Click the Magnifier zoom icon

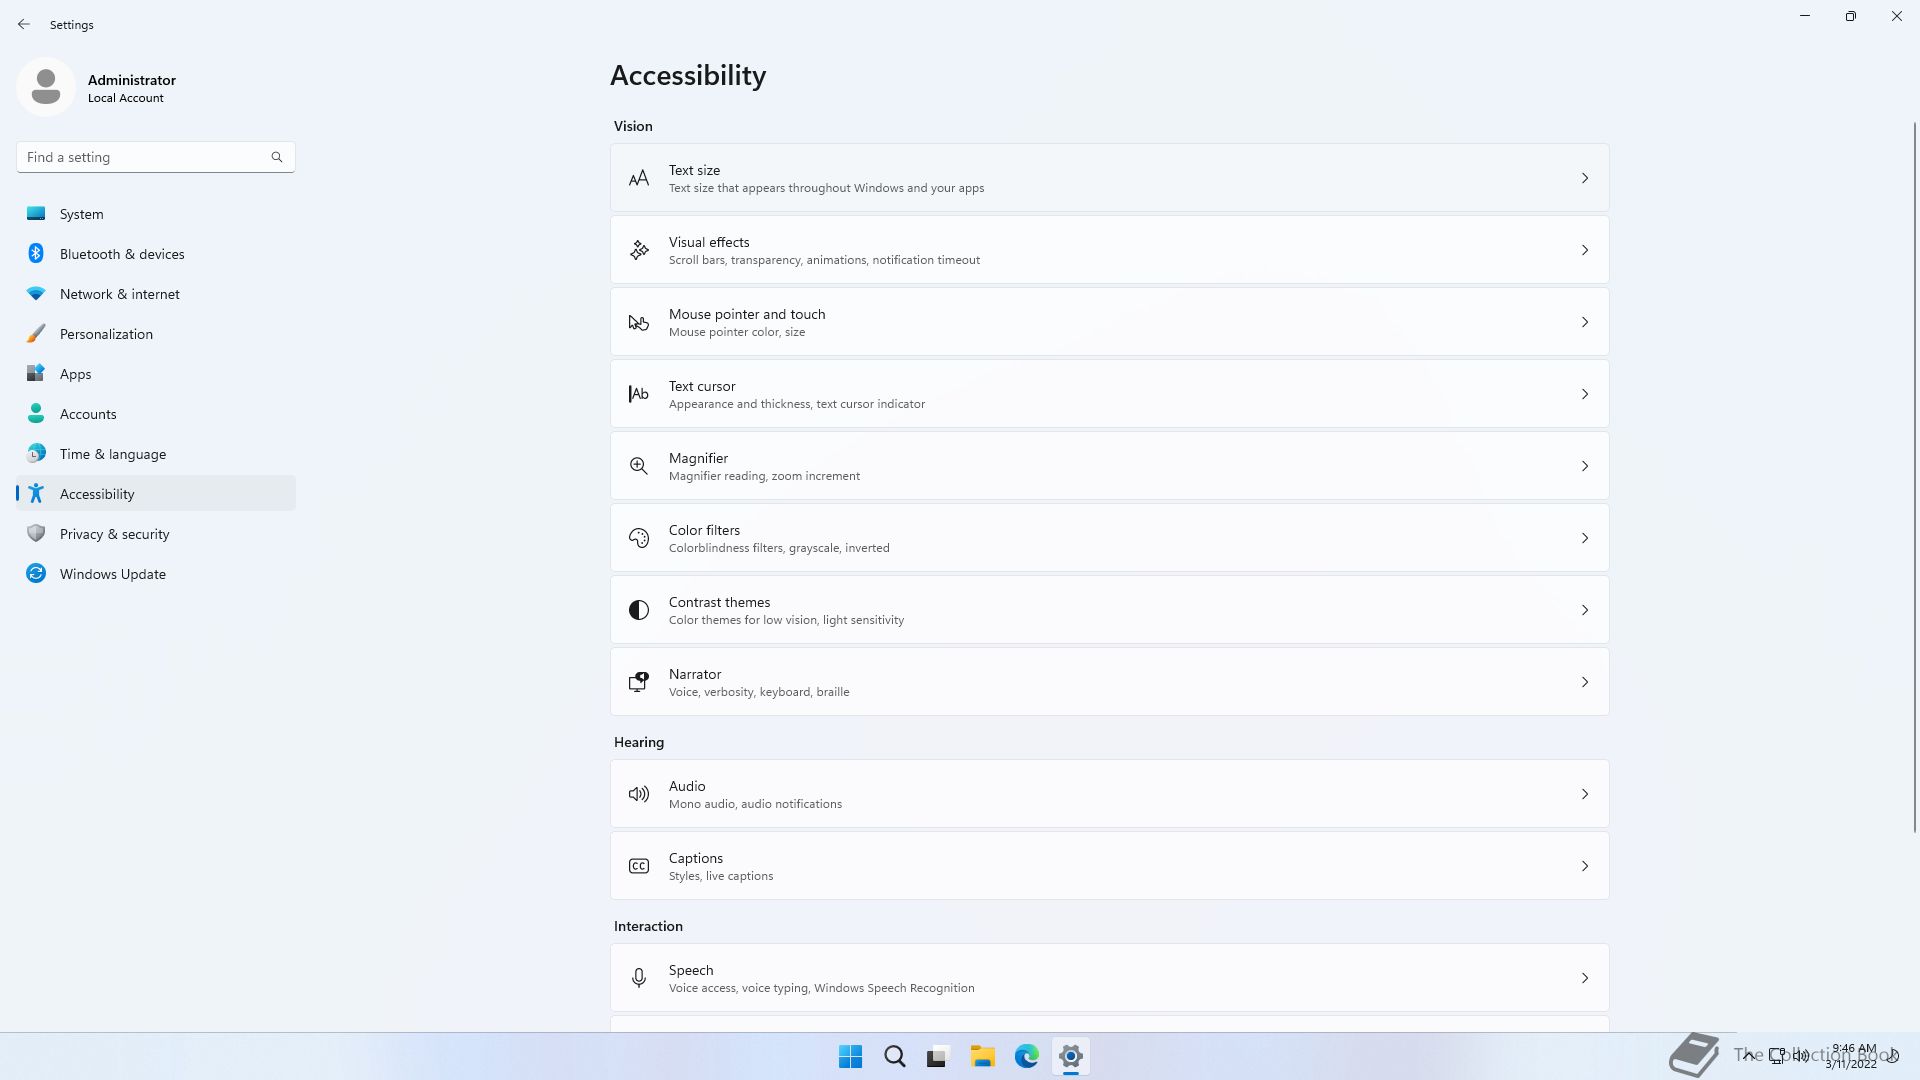pyautogui.click(x=639, y=466)
